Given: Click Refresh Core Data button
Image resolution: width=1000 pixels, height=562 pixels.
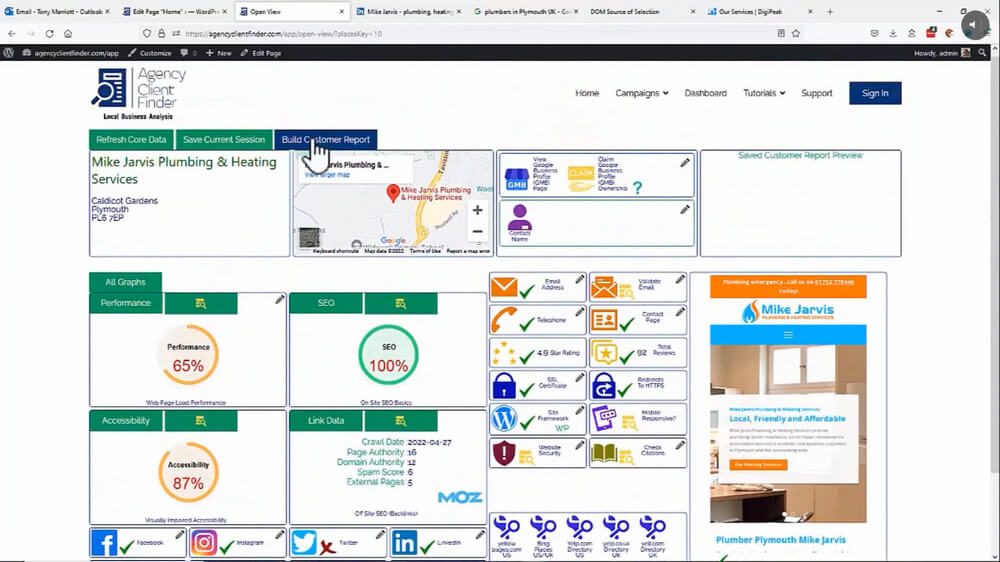Looking at the screenshot, I should [x=131, y=140].
